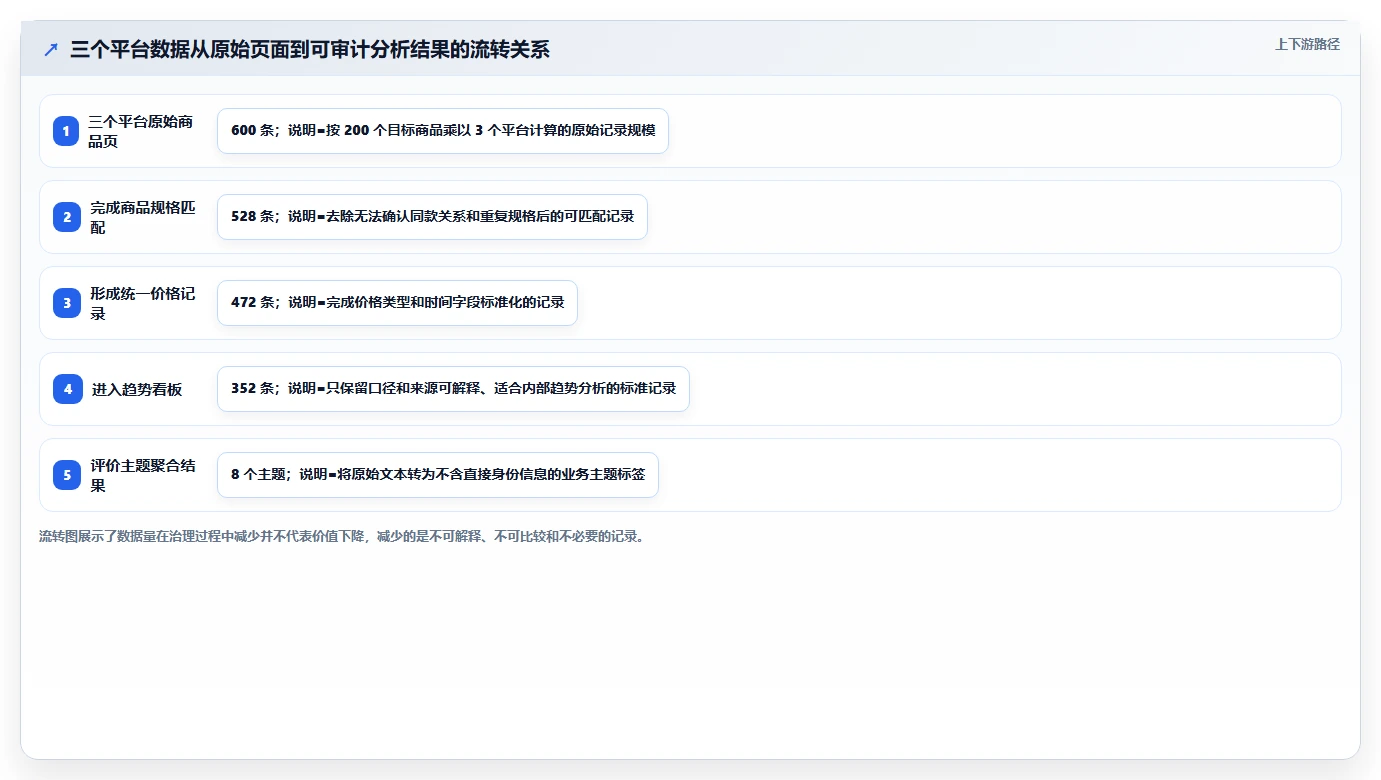
Task: Click the 三个平台原始商品页 step label
Action: coord(141,131)
